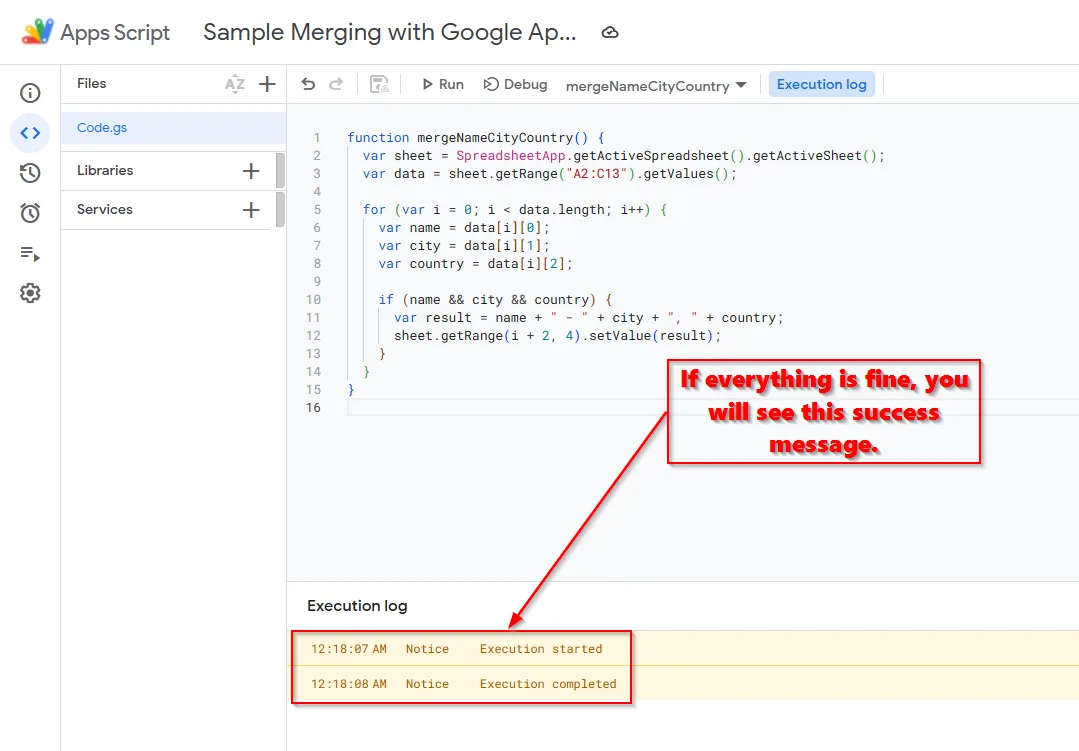
Task: Select the Editor code icon in sidebar
Action: (x=30, y=133)
